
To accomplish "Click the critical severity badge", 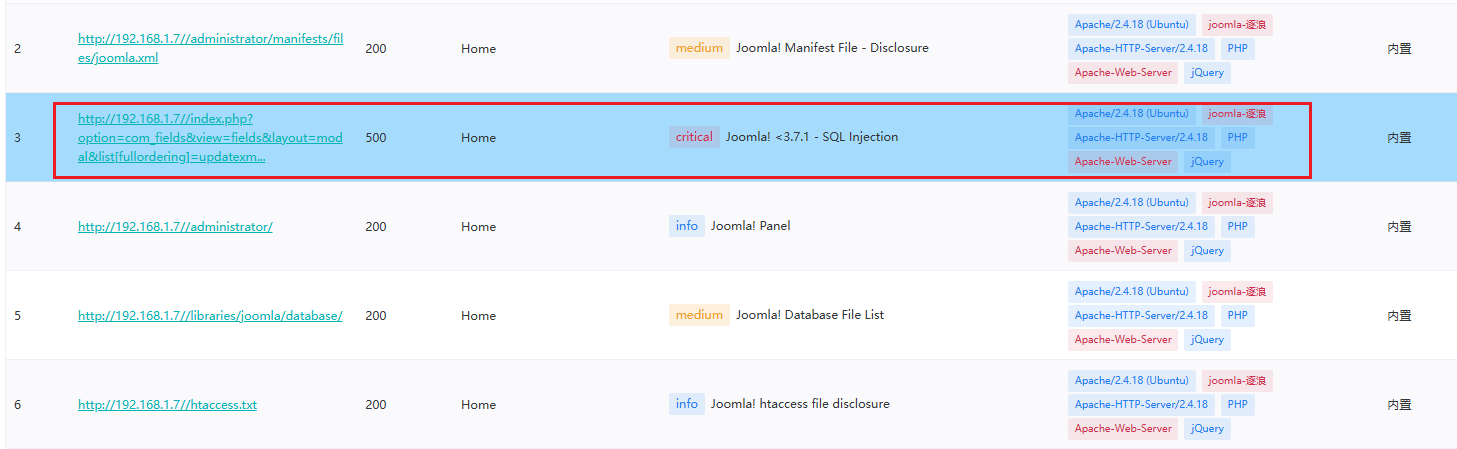I will (694, 137).
